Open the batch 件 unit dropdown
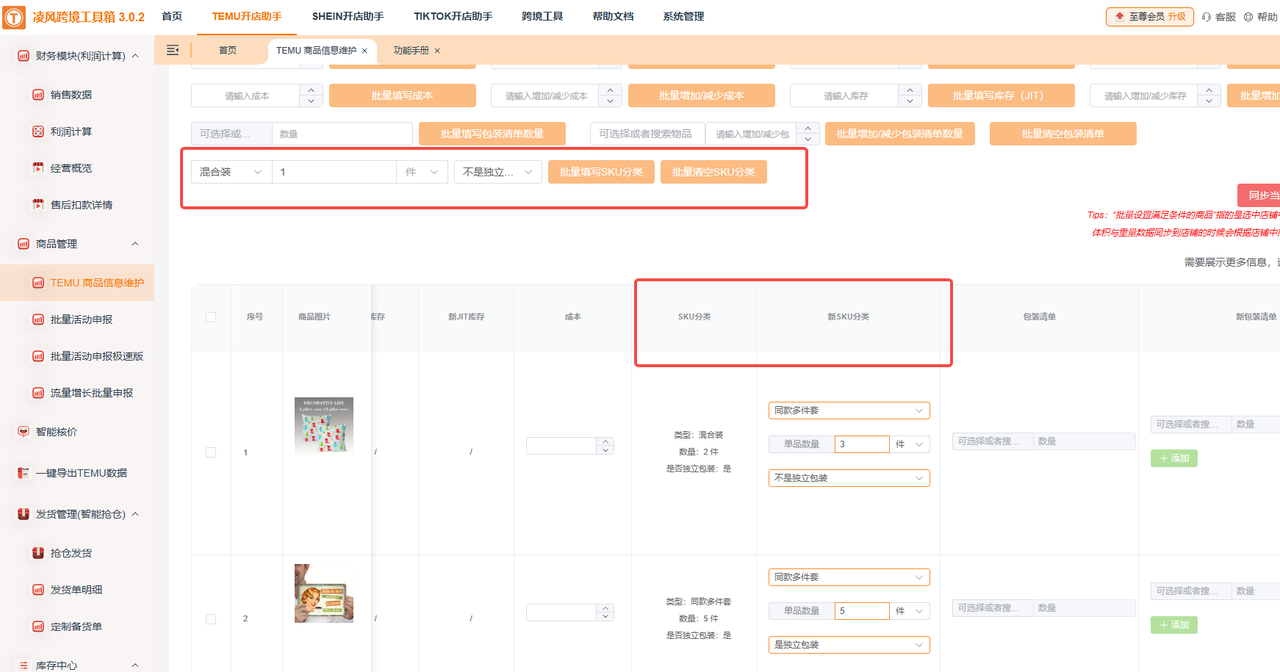Screen dimensions: 1280x672 click(x=422, y=172)
